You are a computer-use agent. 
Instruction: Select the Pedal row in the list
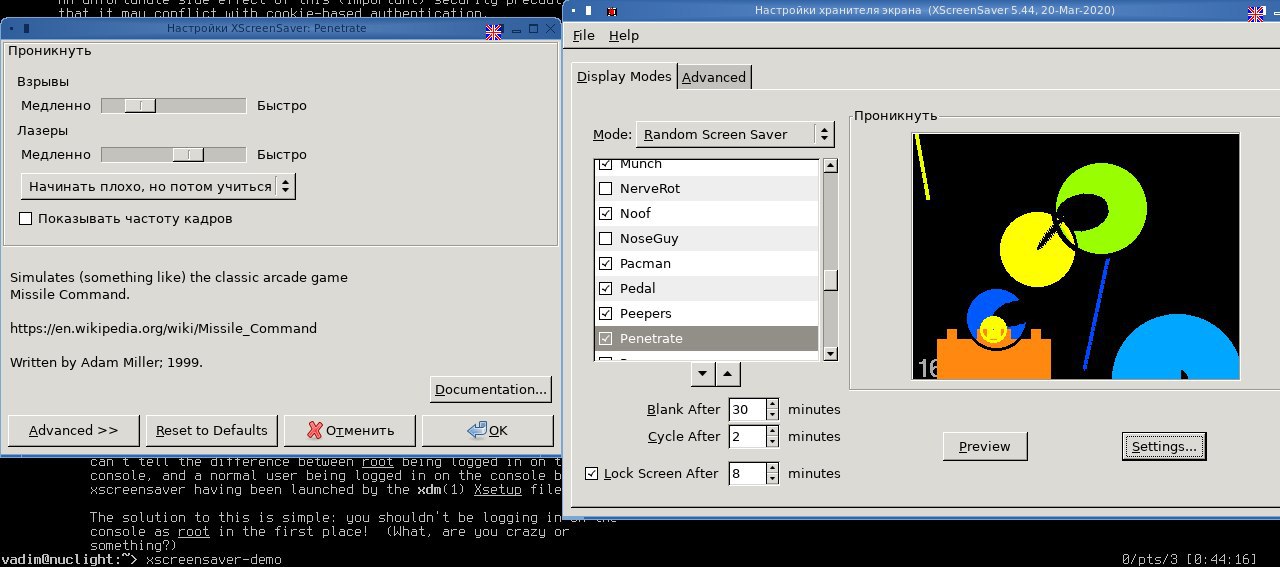706,288
